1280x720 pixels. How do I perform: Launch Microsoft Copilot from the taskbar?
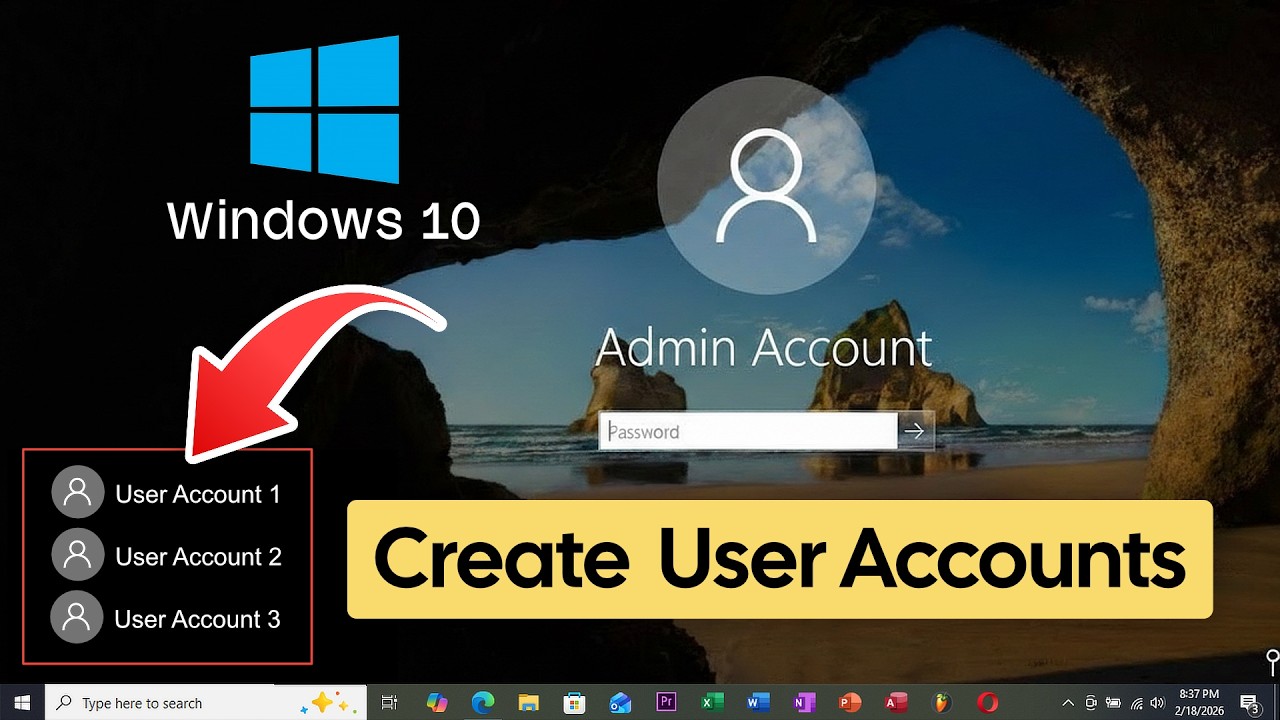[437, 703]
